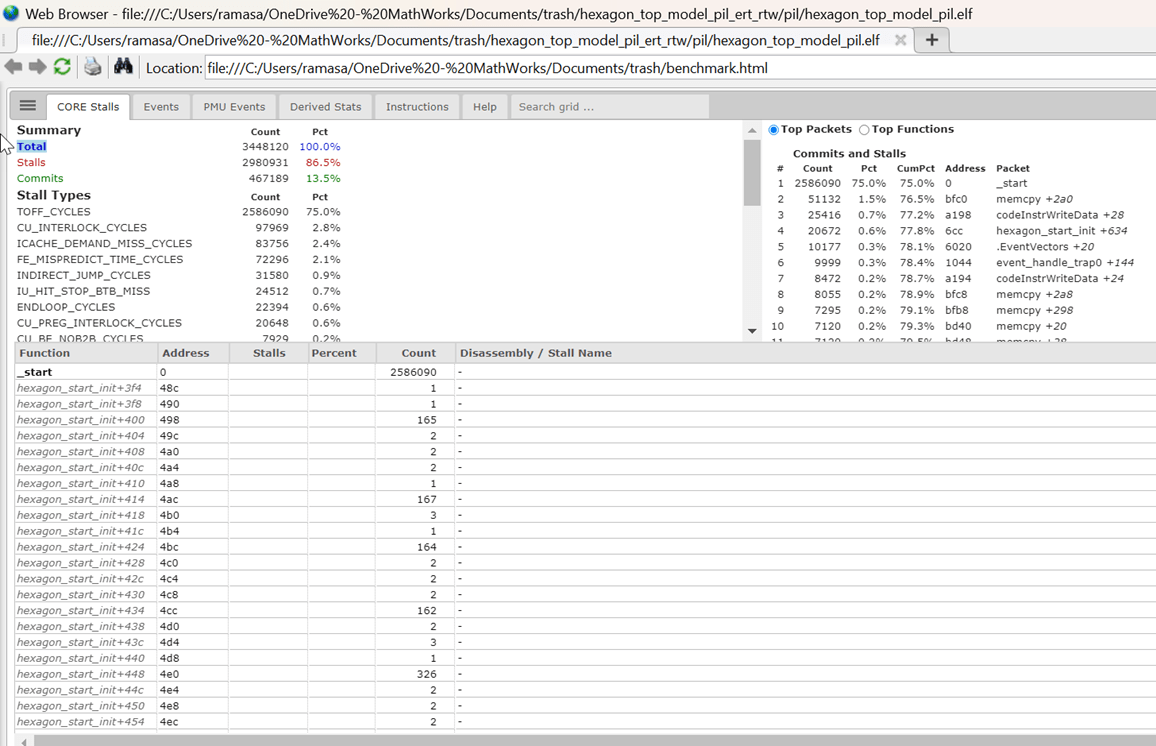
Task: Click the Help tab
Action: point(484,107)
